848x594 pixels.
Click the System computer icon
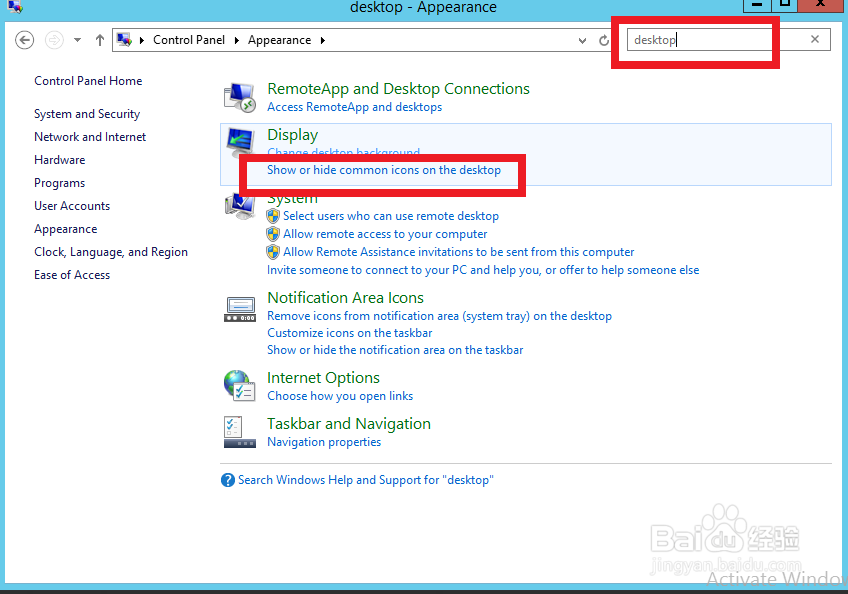coord(240,207)
